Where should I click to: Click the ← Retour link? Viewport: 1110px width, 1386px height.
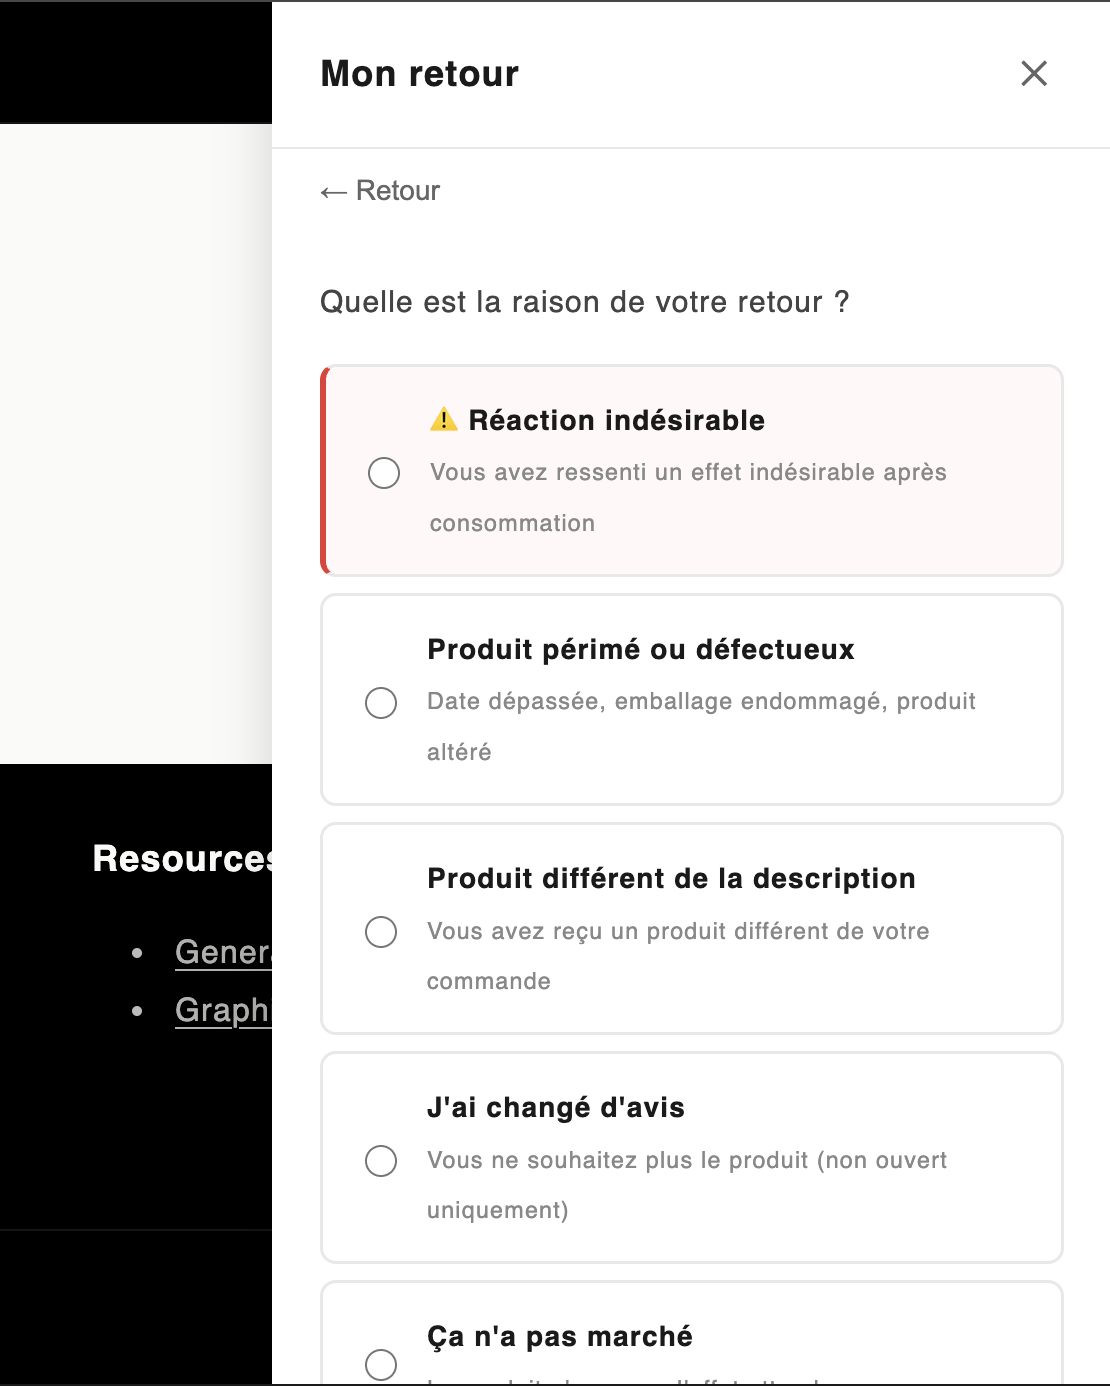tap(380, 190)
